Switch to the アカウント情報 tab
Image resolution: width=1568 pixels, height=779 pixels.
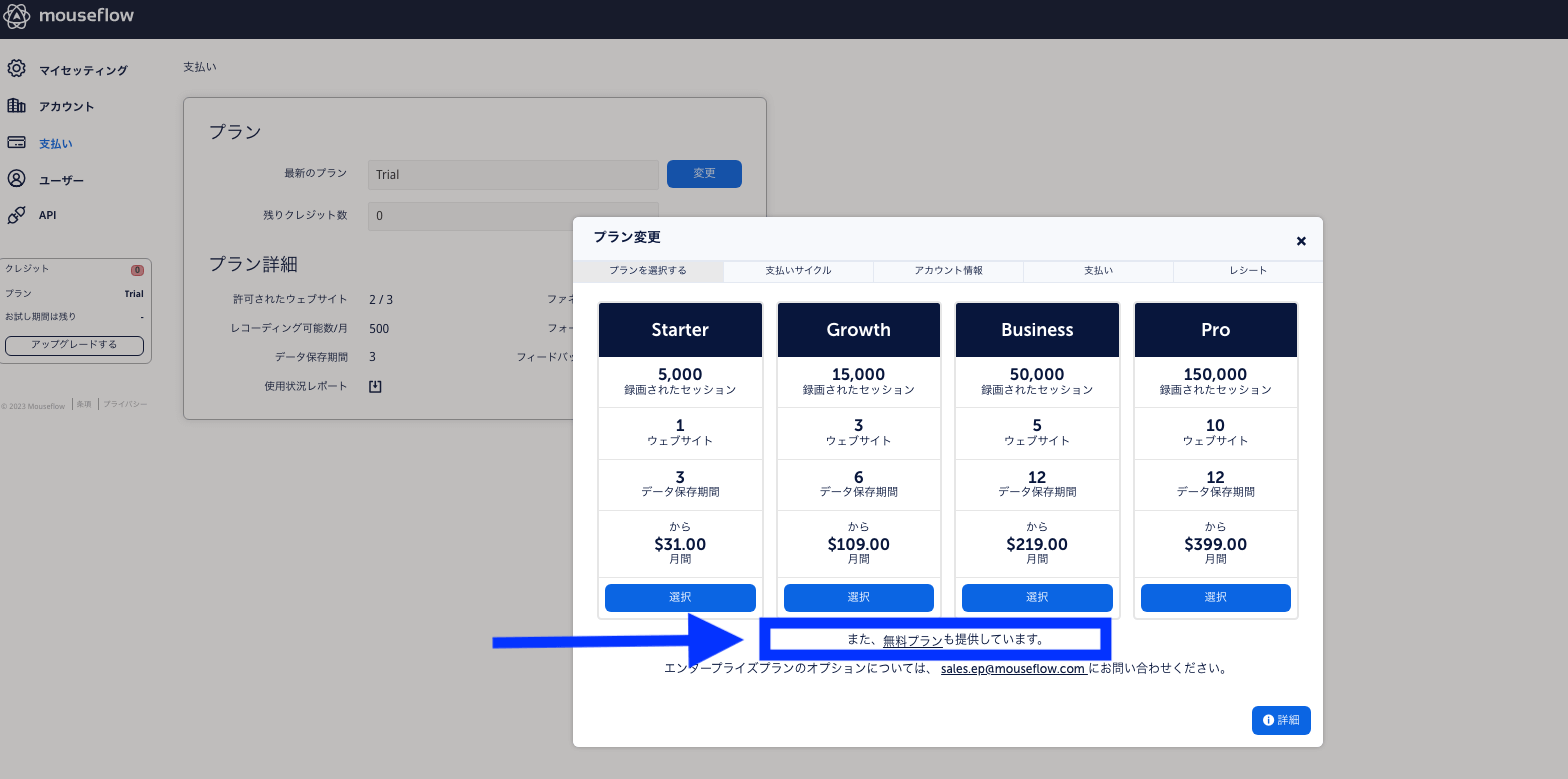click(948, 271)
